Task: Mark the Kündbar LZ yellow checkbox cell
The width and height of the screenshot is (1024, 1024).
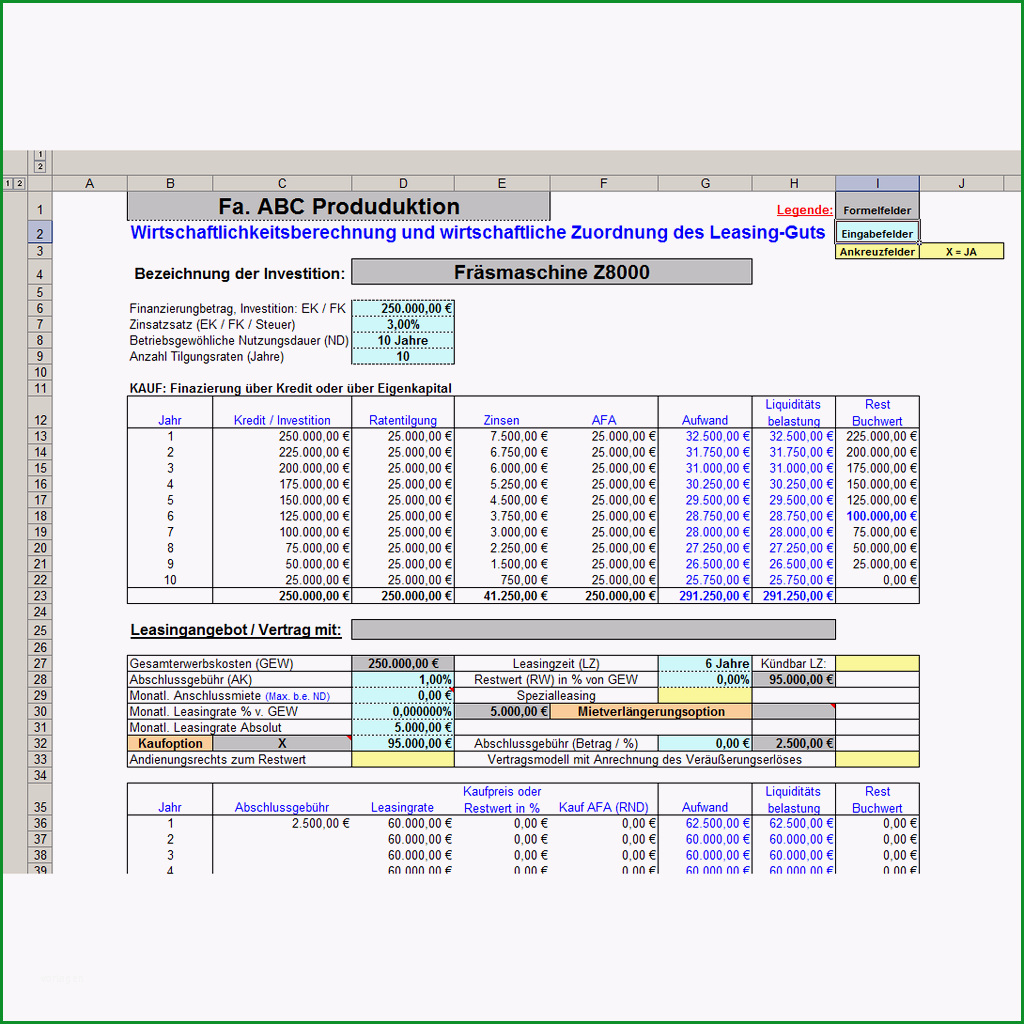Action: (877, 664)
